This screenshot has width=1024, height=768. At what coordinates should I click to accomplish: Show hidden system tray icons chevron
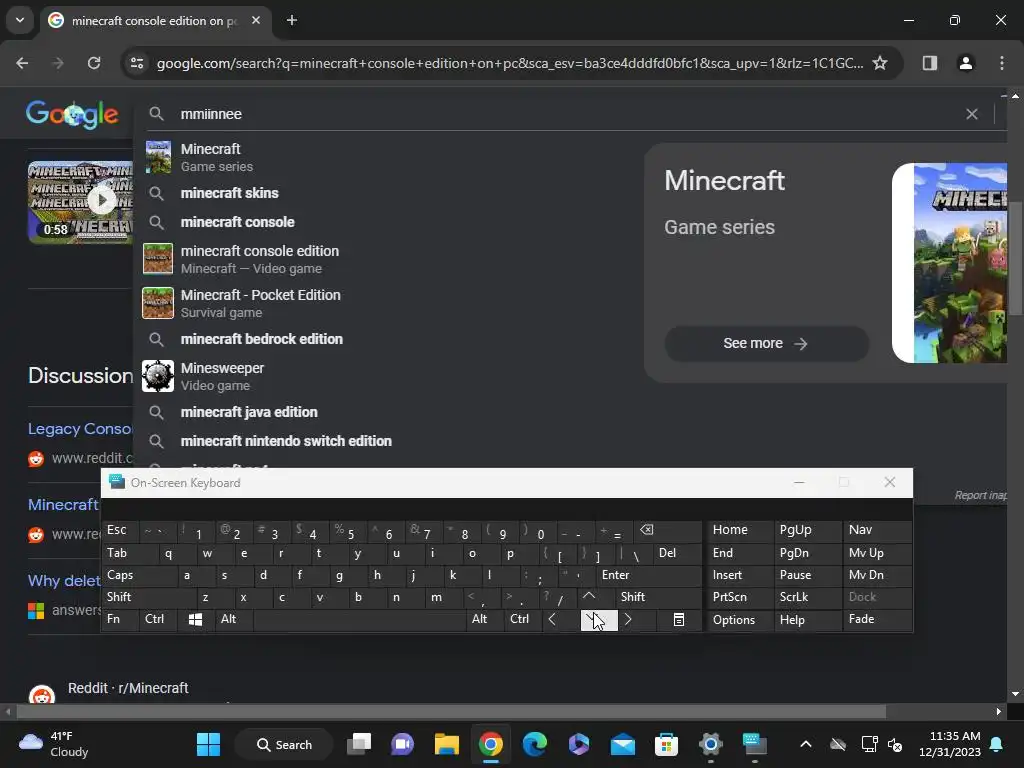(x=806, y=744)
